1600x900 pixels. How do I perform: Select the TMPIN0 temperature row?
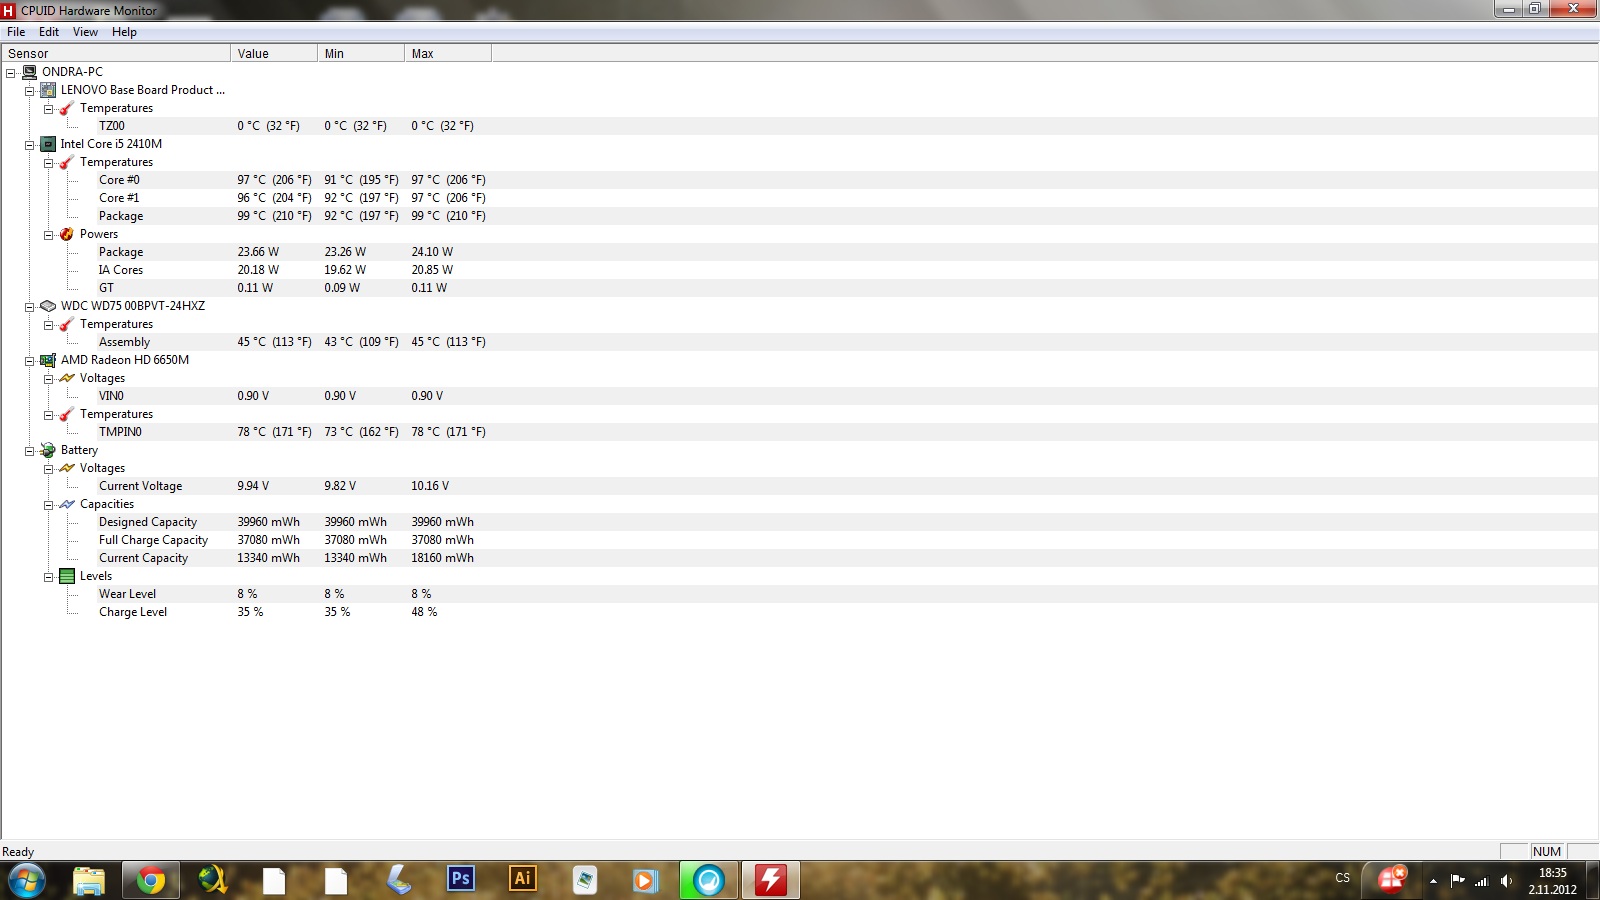(800, 432)
